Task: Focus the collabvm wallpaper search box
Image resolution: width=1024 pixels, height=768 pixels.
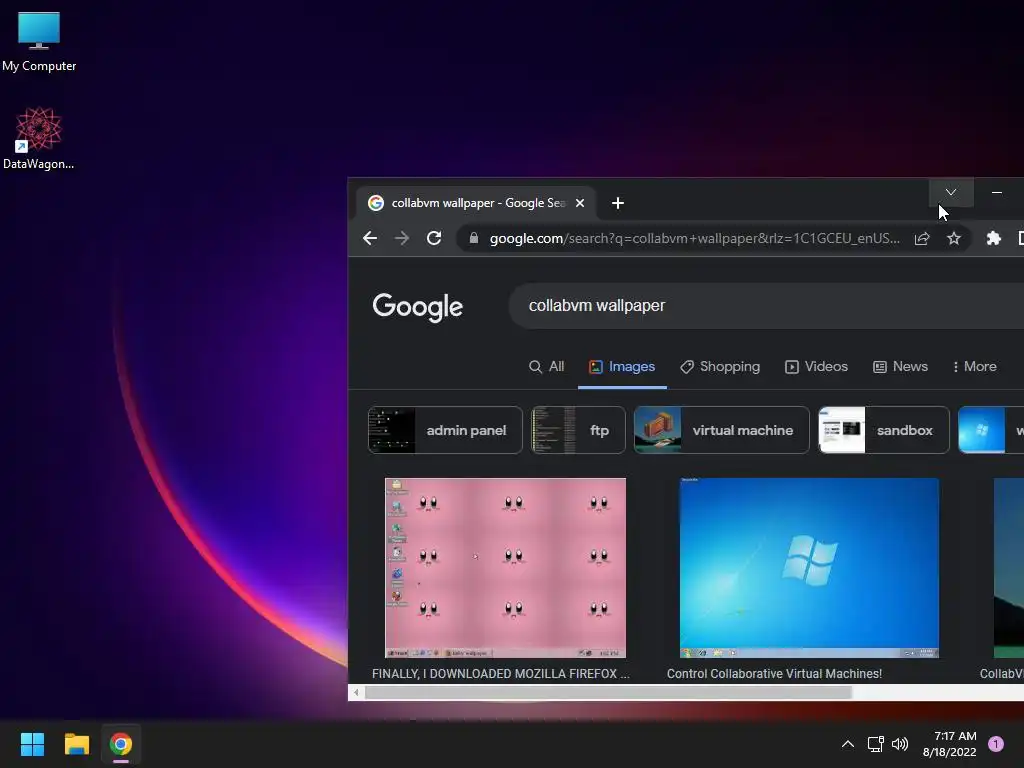Action: tap(766, 306)
